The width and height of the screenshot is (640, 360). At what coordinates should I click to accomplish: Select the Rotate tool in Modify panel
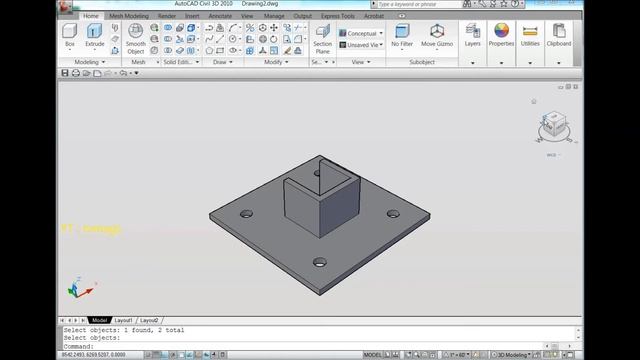pyautogui.click(x=274, y=39)
